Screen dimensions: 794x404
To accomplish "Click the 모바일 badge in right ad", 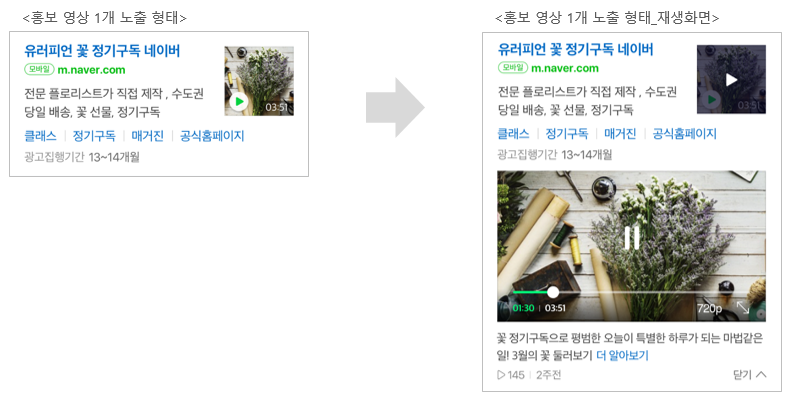I will pyautogui.click(x=513, y=67).
